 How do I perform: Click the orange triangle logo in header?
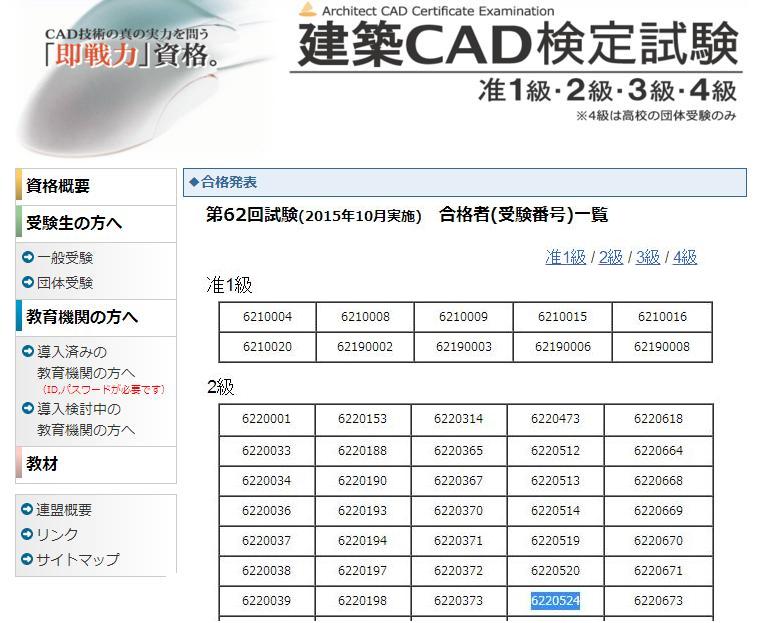click(x=307, y=10)
